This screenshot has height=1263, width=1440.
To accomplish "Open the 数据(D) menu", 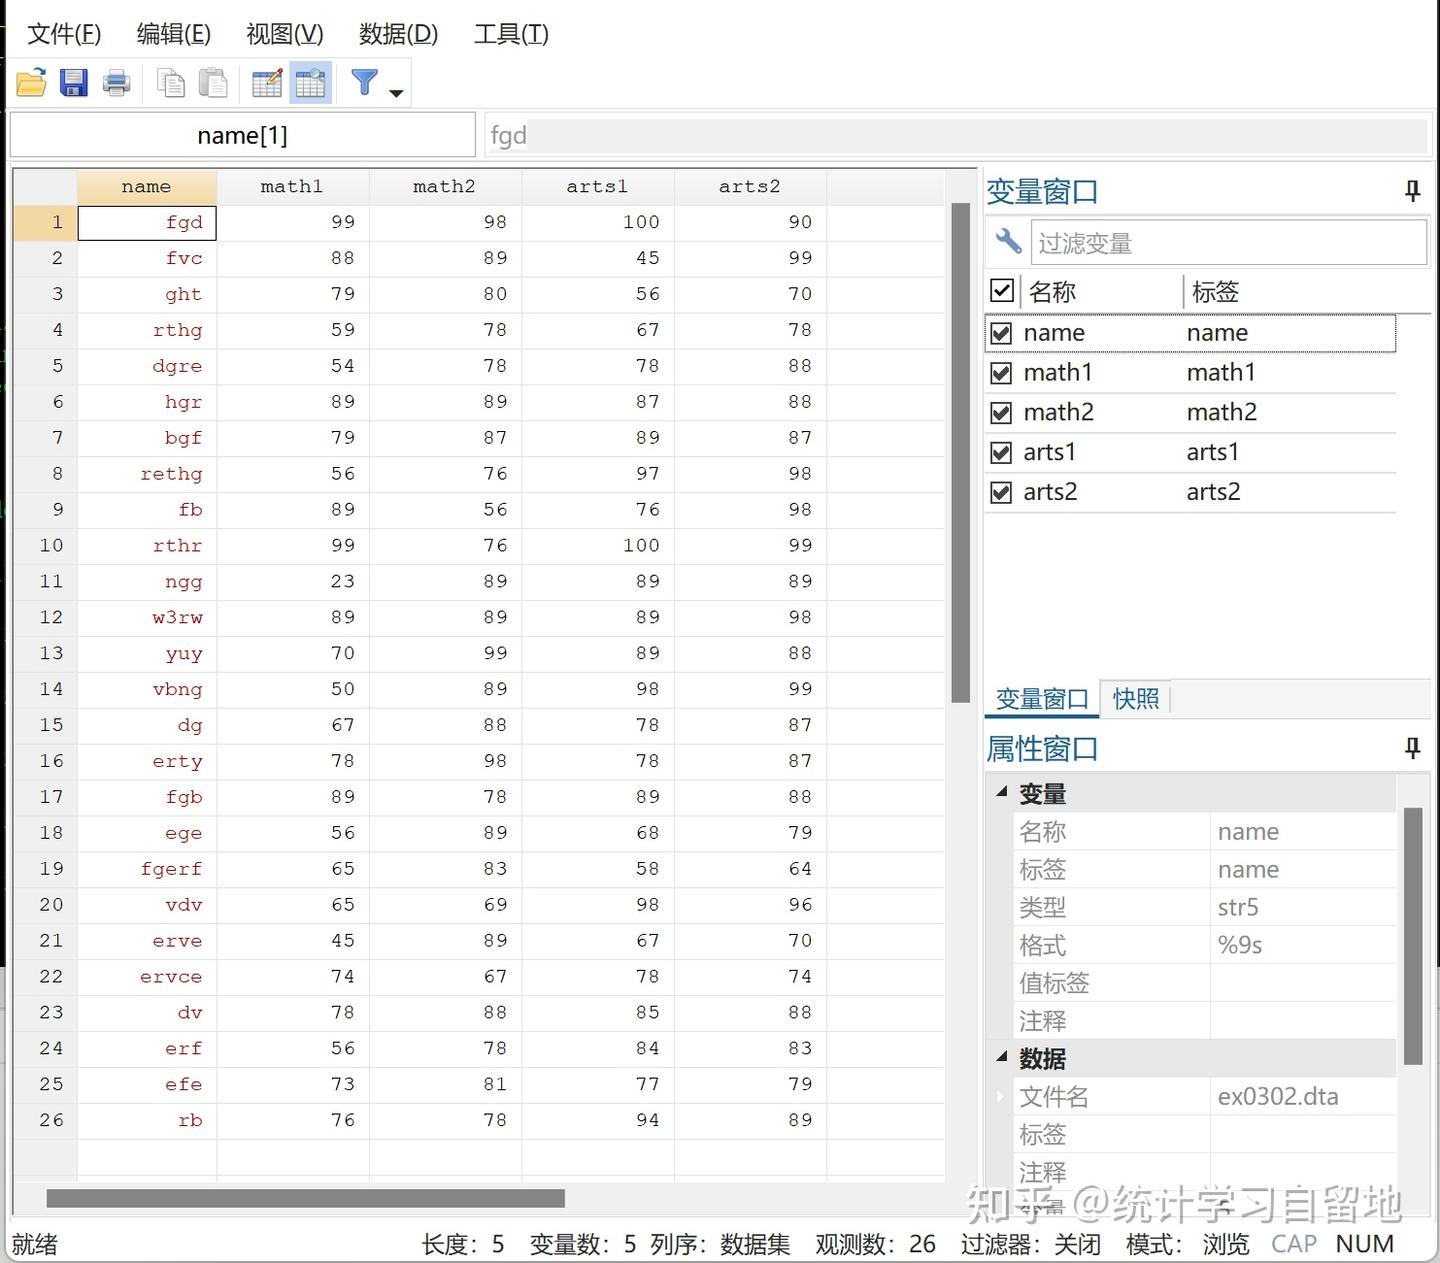I will [x=398, y=33].
